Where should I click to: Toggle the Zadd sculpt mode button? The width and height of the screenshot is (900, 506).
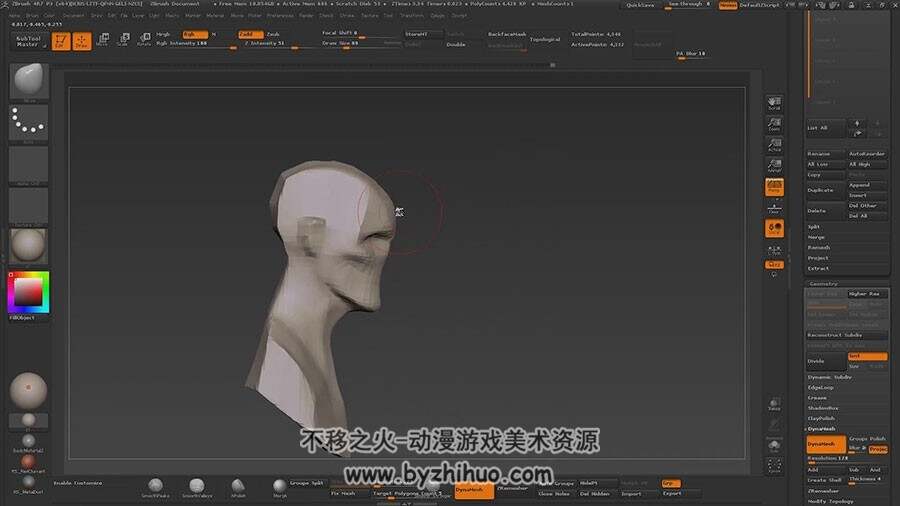250,34
